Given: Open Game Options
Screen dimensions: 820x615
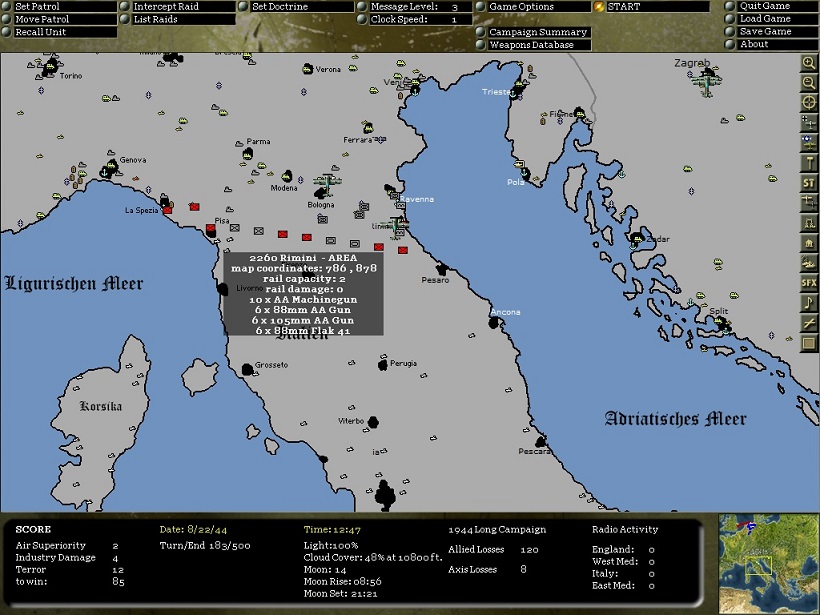Looking at the screenshot, I should (533, 6).
